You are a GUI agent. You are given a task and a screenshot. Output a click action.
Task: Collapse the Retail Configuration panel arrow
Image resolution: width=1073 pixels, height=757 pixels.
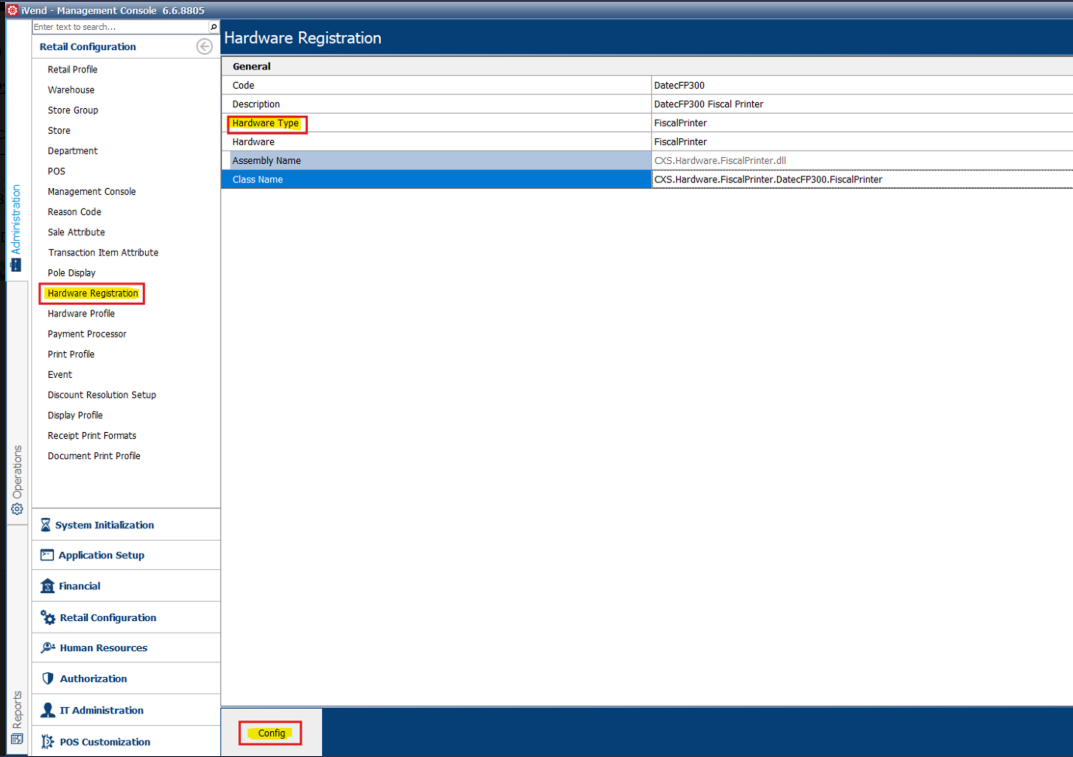point(204,47)
